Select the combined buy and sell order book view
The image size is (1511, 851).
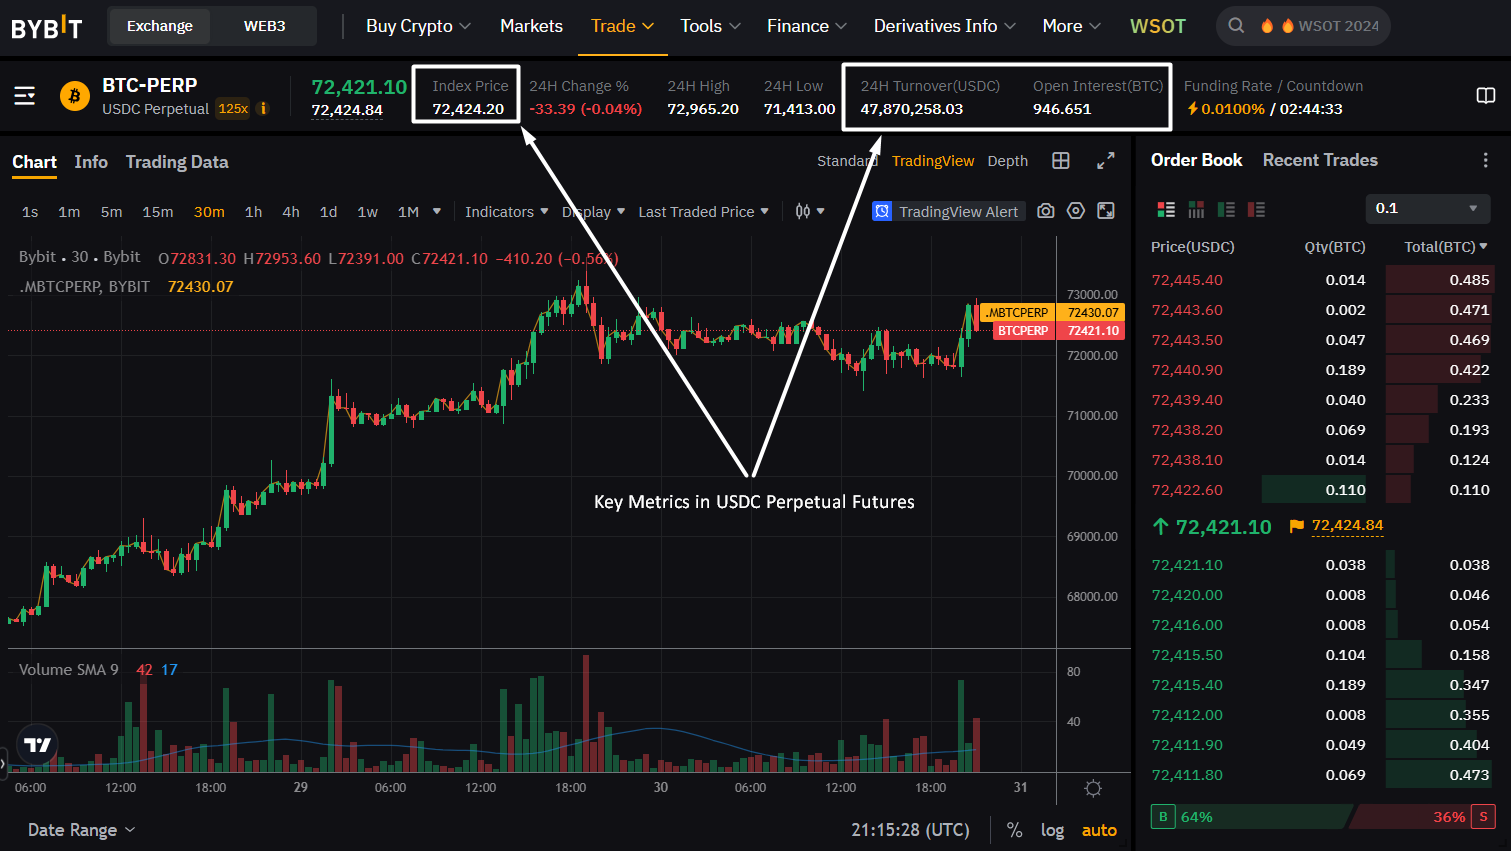1166,209
